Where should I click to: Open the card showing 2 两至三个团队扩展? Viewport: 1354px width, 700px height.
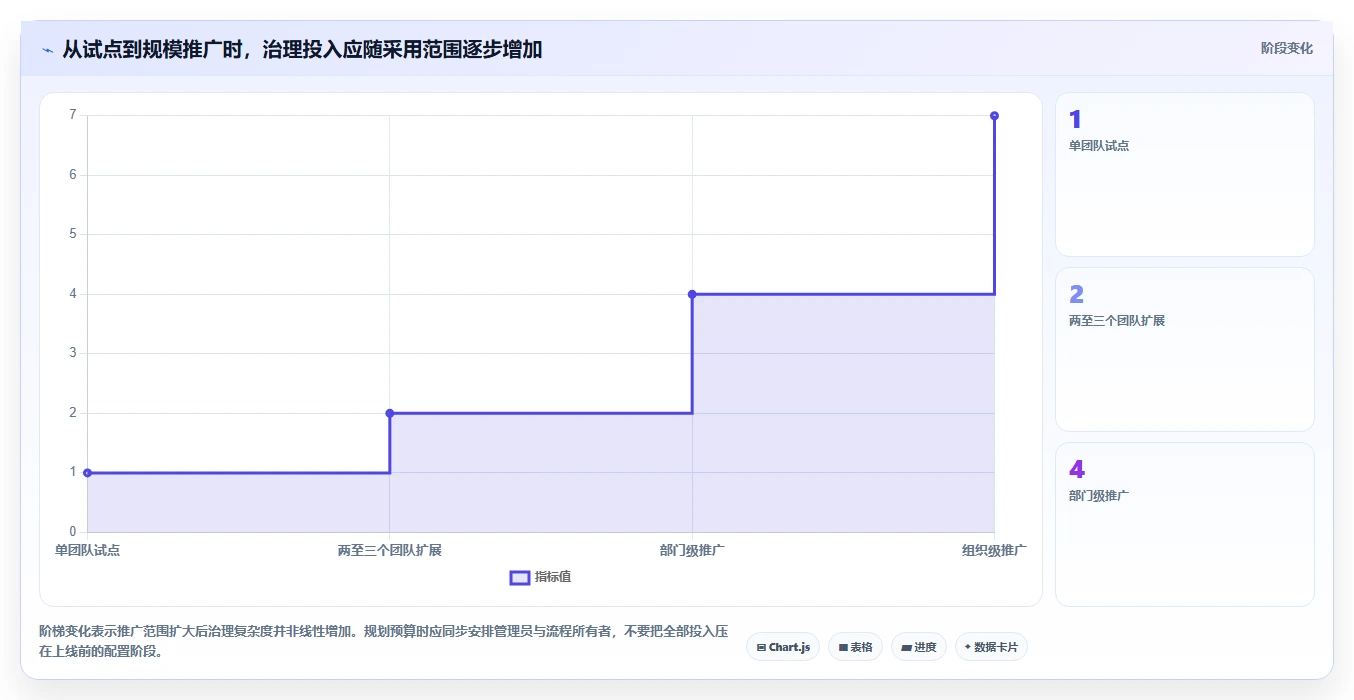1185,349
